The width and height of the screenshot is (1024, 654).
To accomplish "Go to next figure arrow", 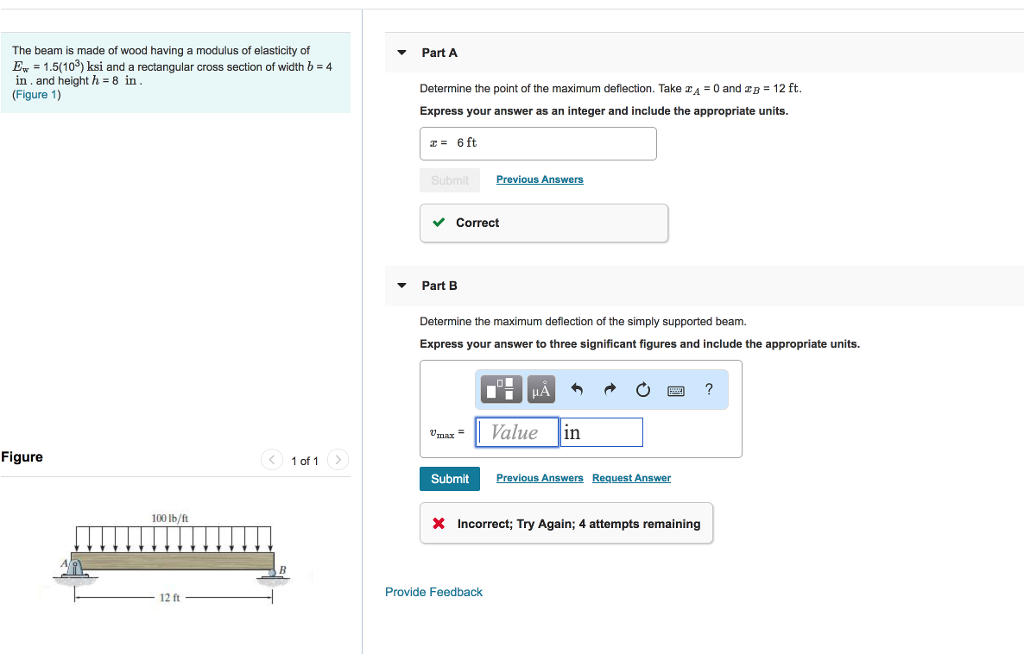I will pos(338,460).
